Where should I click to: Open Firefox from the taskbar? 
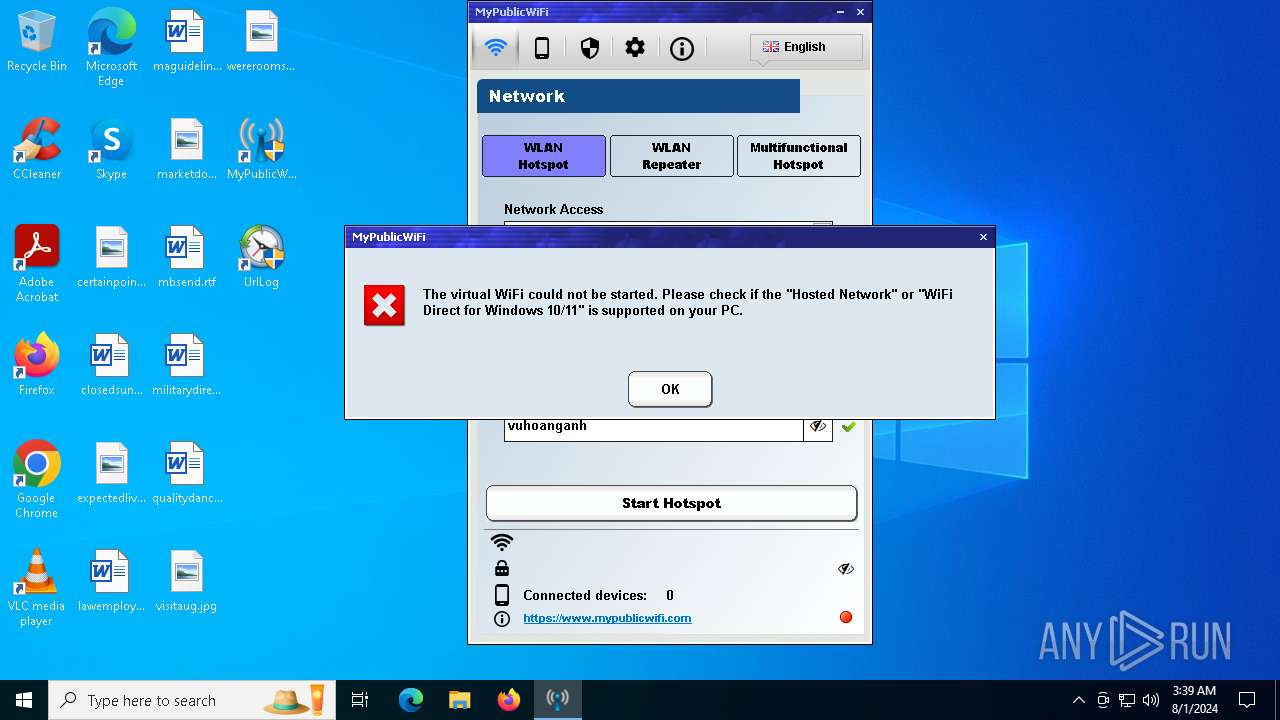[509, 700]
